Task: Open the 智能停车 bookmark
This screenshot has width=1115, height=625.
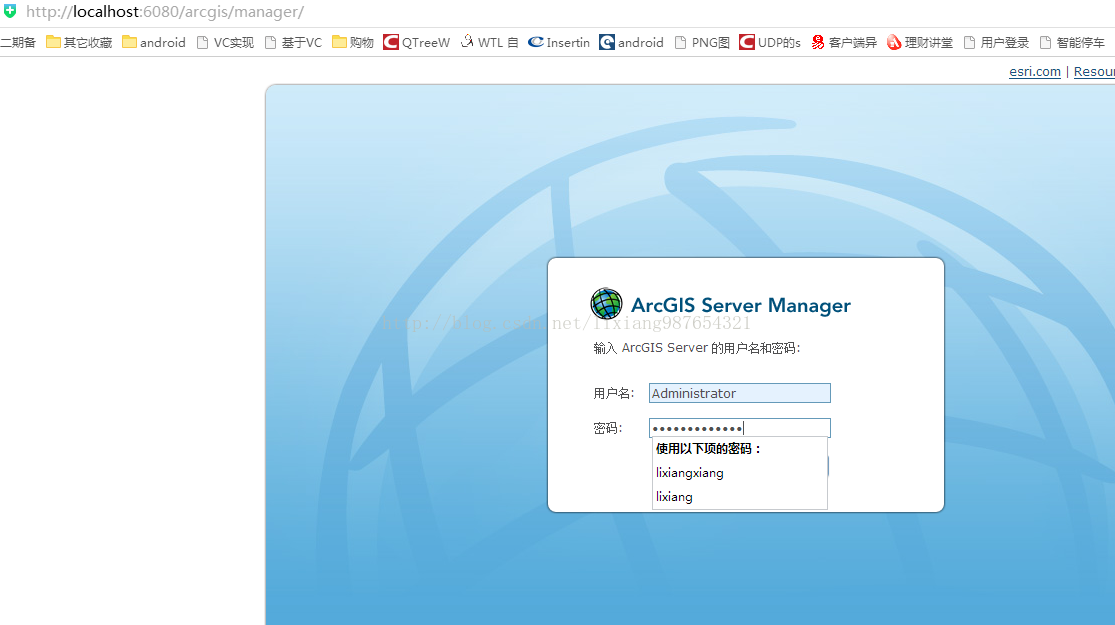Action: coord(1072,43)
